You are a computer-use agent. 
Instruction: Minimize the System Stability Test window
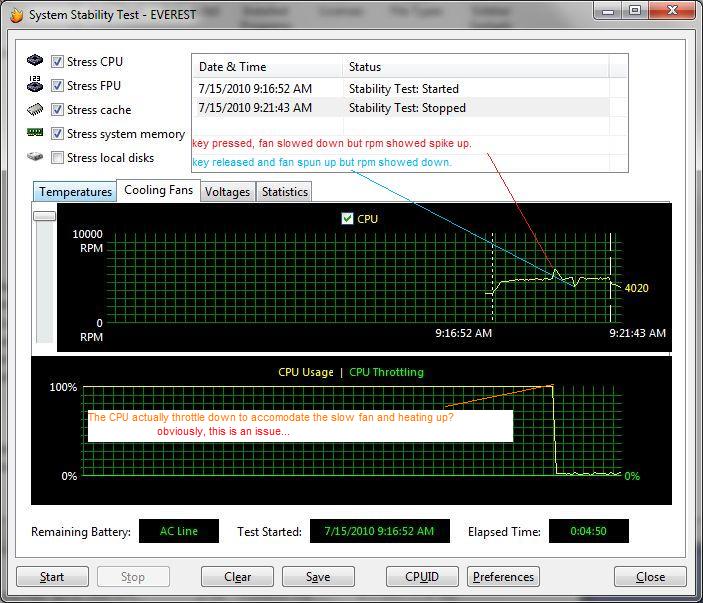pos(608,11)
